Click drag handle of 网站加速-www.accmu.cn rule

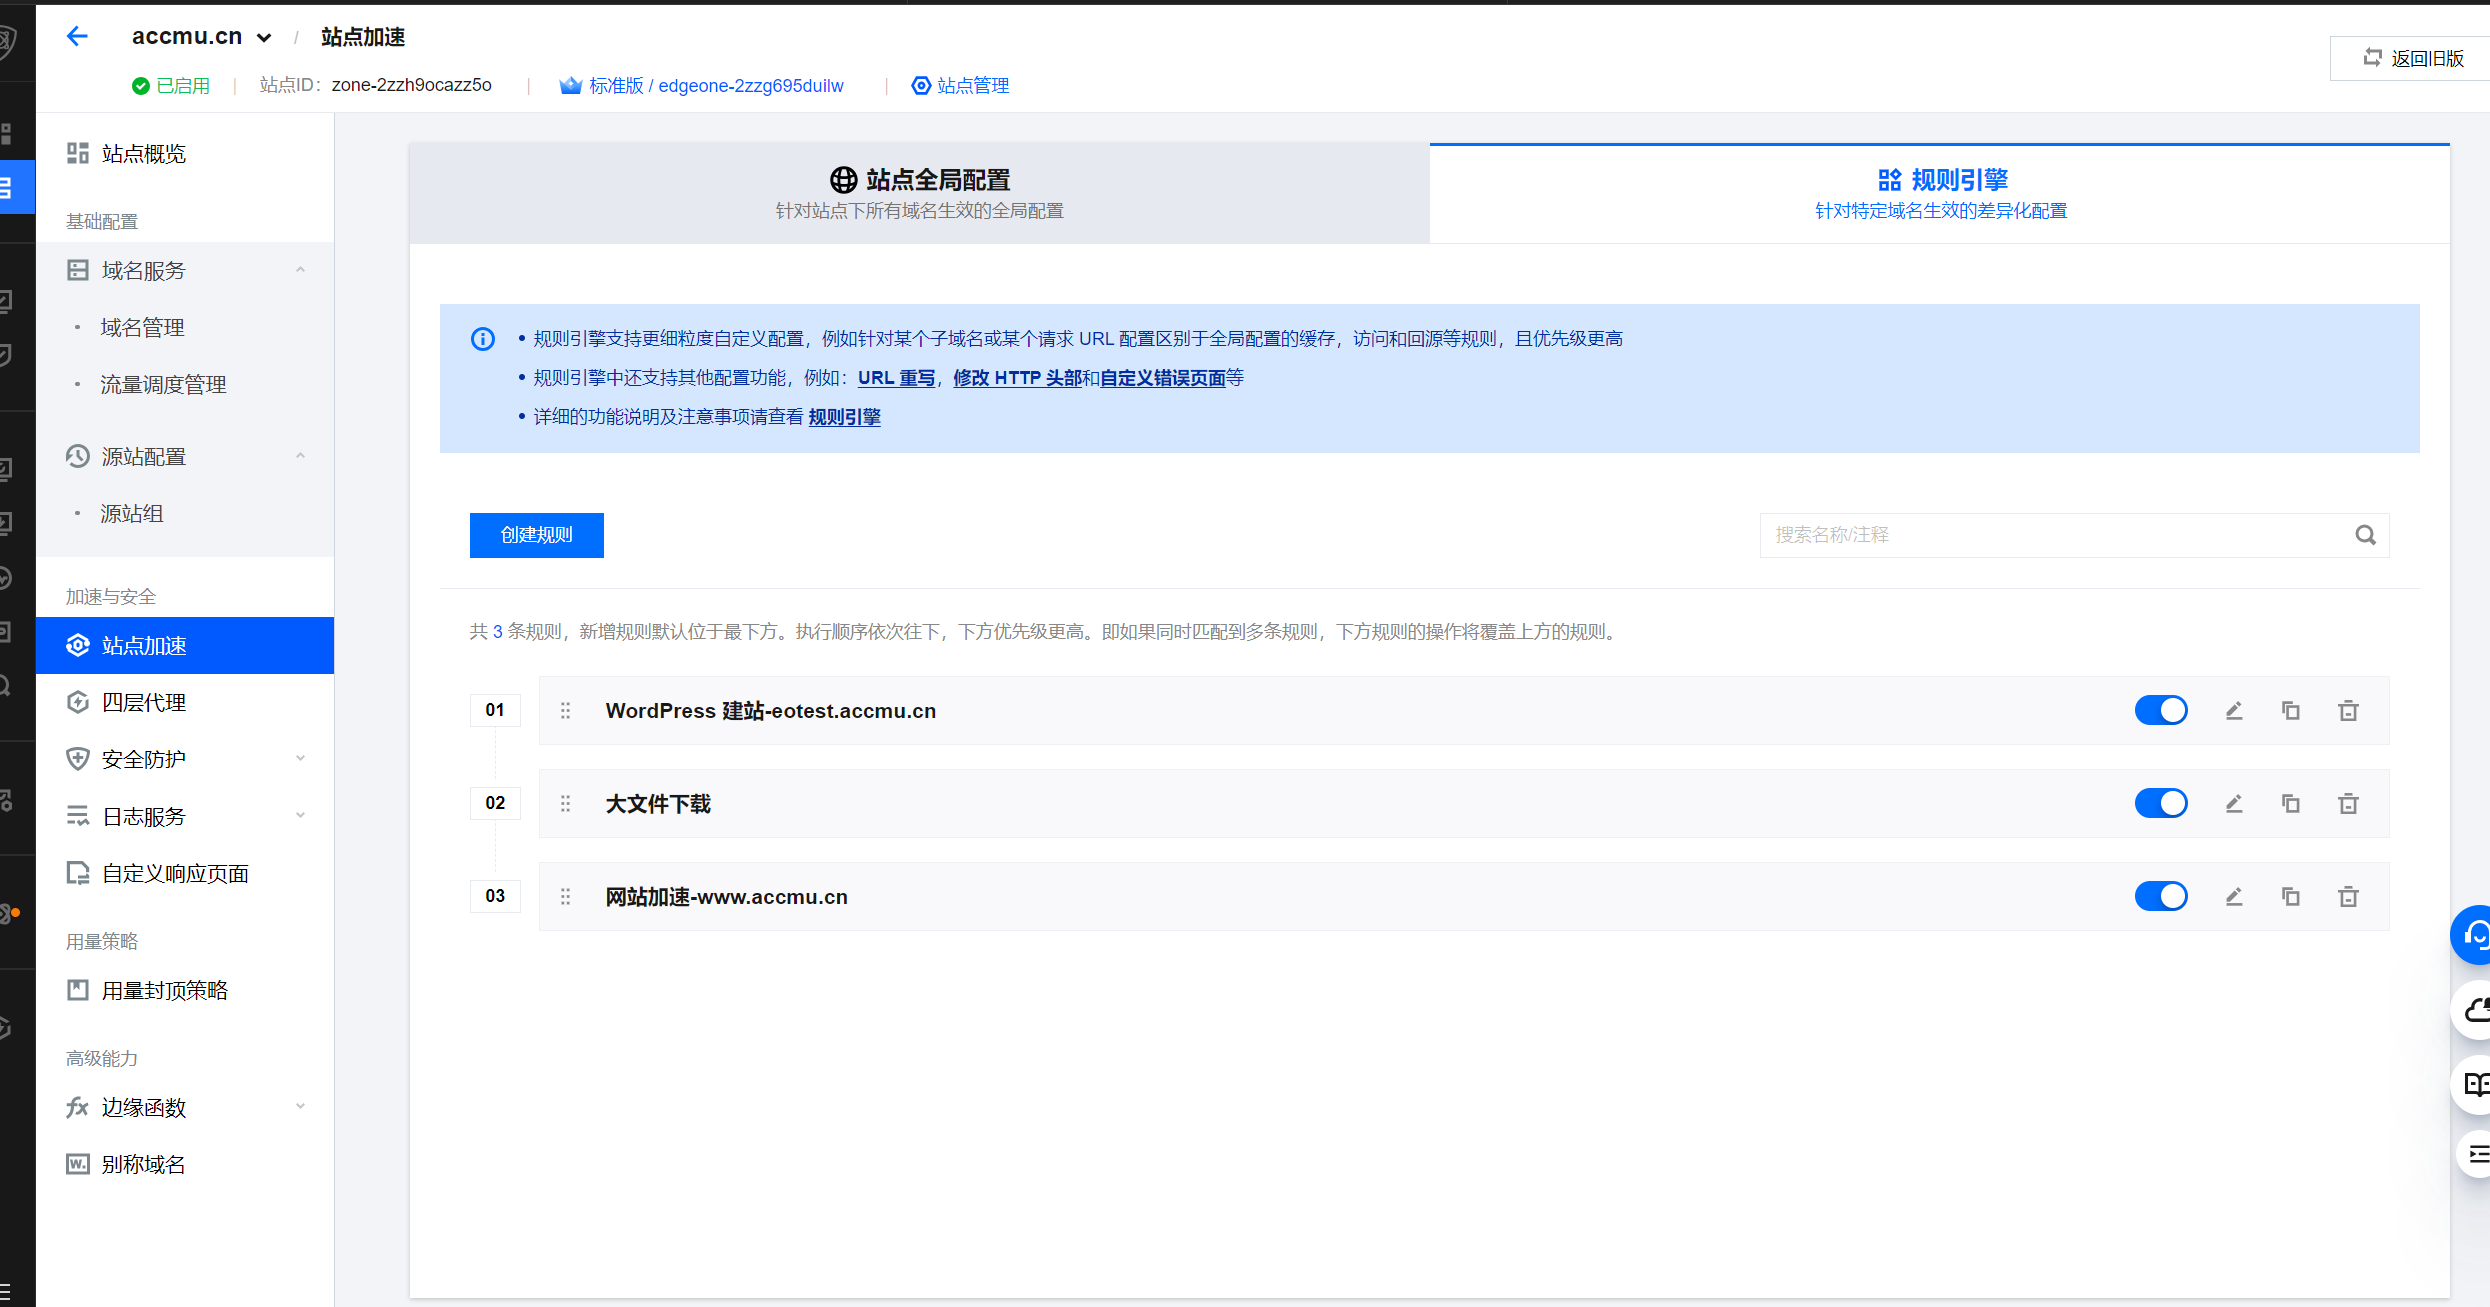coord(566,896)
